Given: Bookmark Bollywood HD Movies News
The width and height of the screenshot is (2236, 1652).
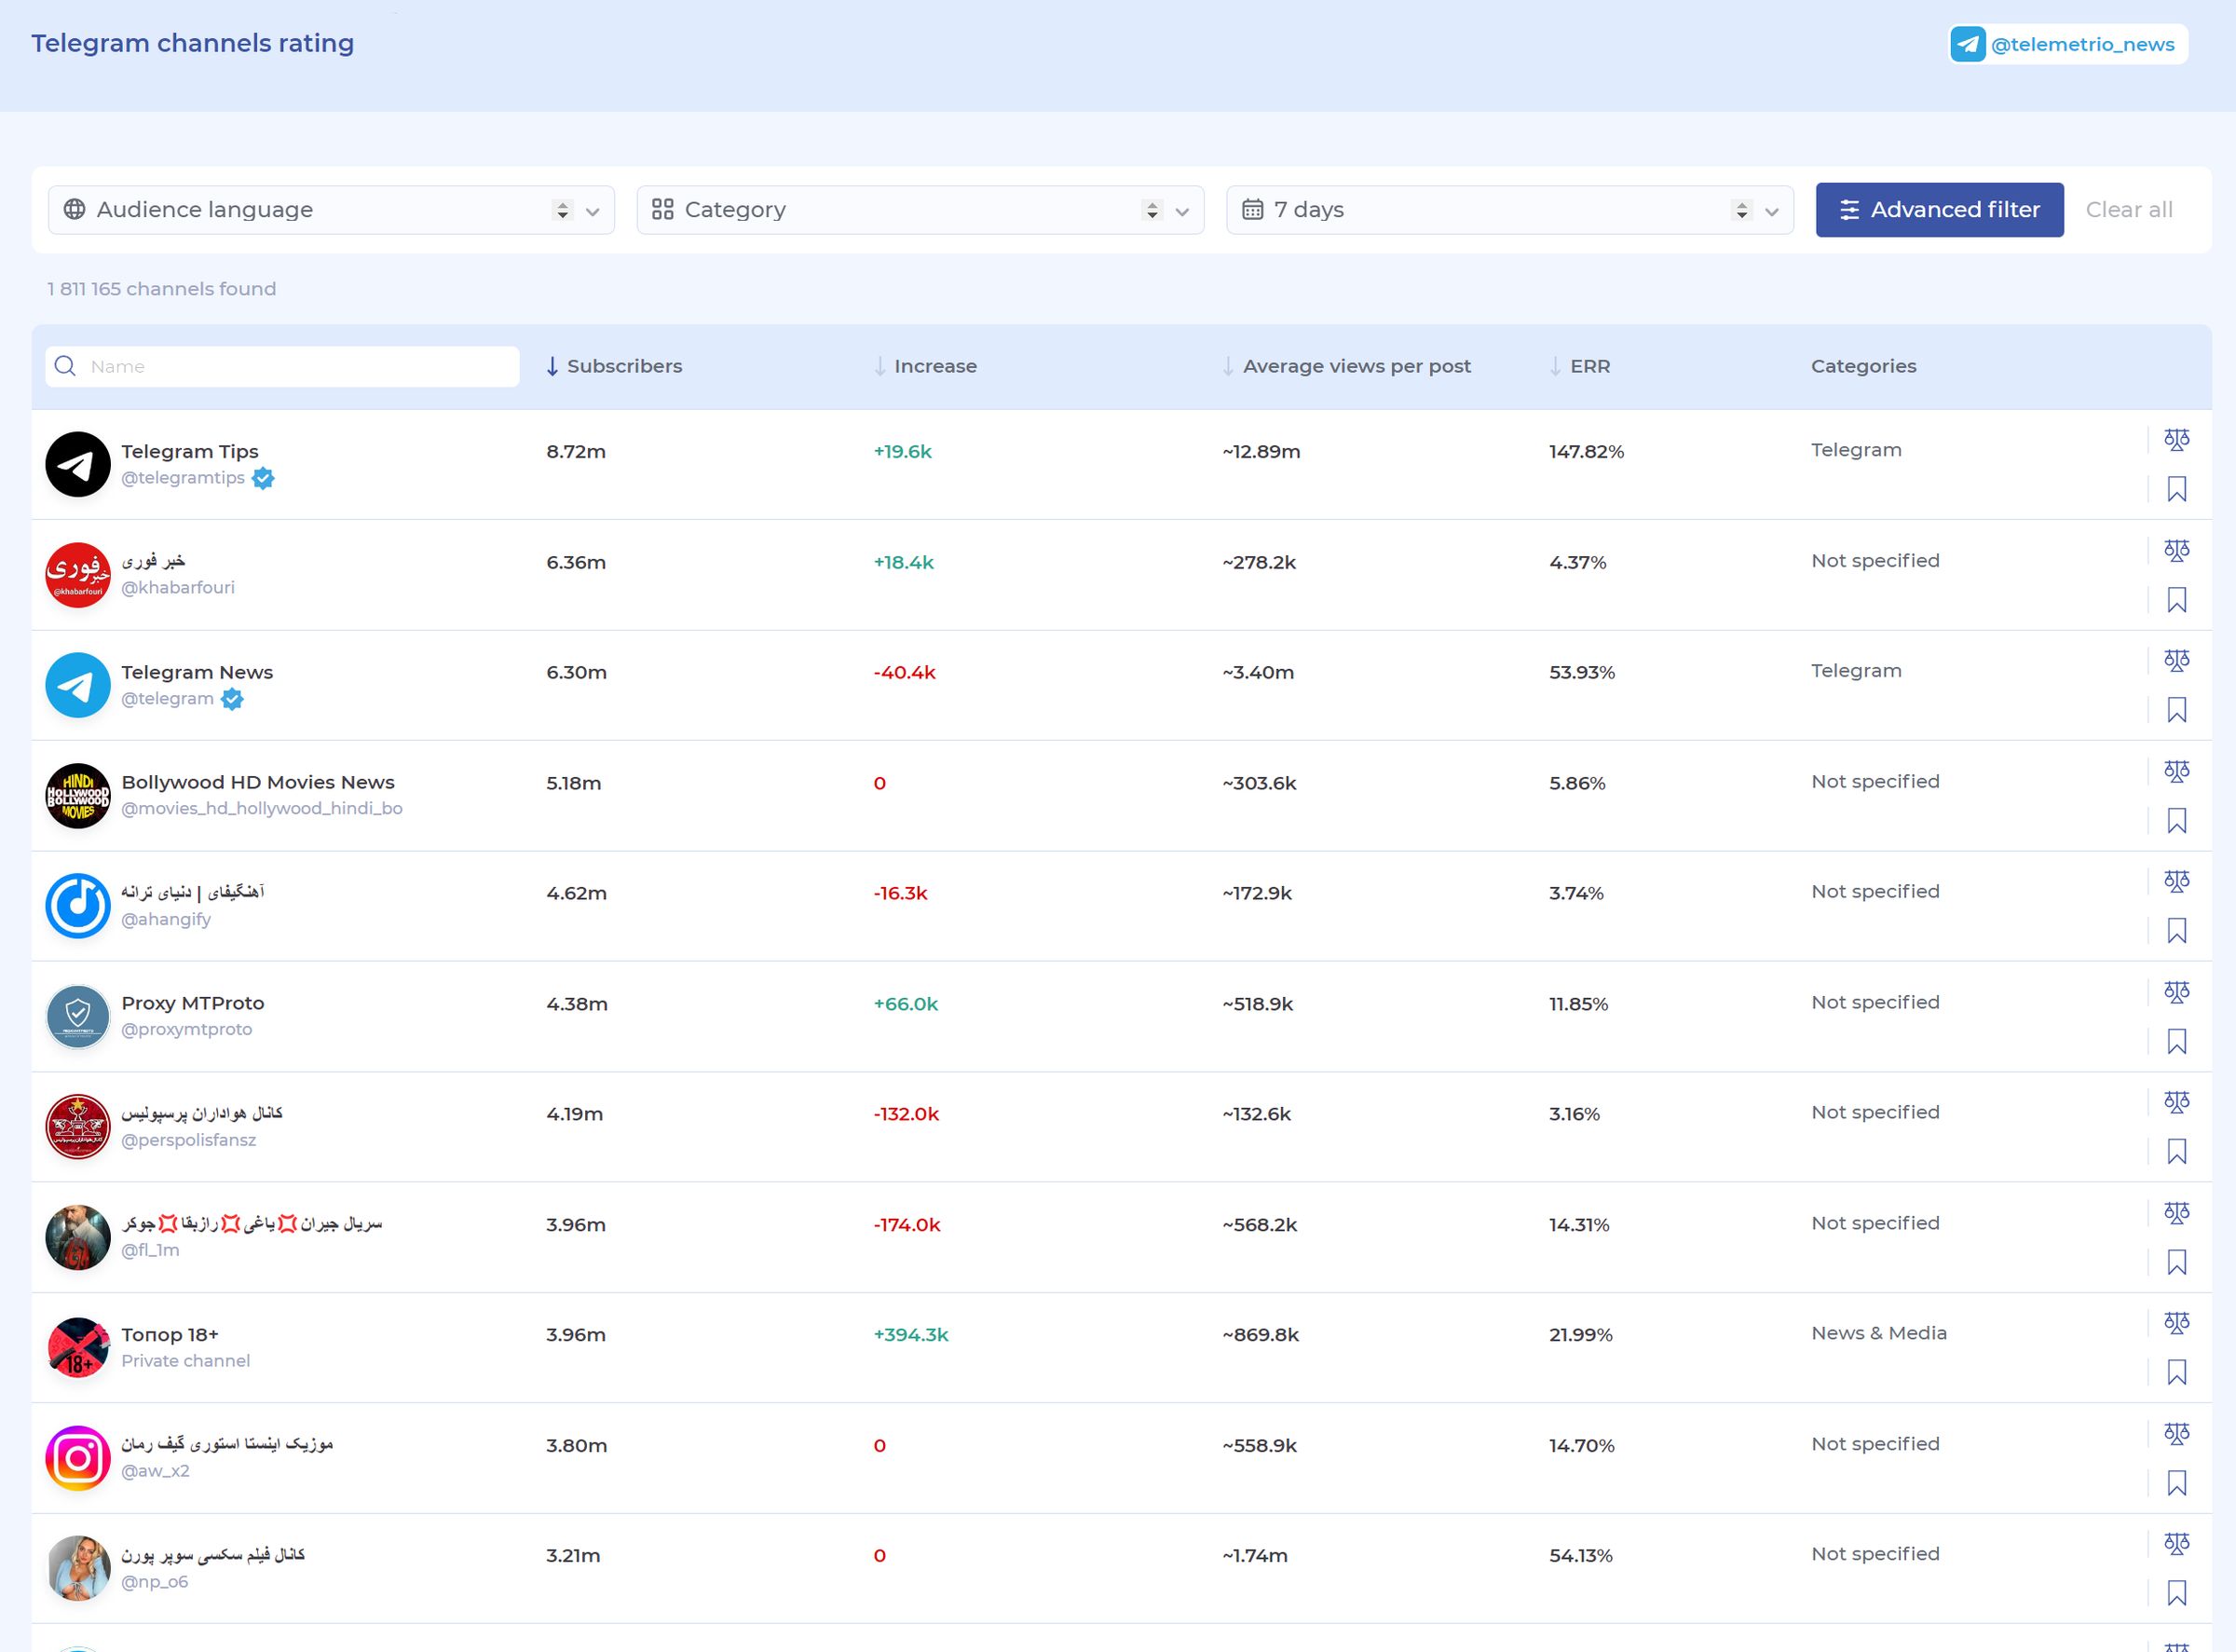Looking at the screenshot, I should click(2176, 821).
